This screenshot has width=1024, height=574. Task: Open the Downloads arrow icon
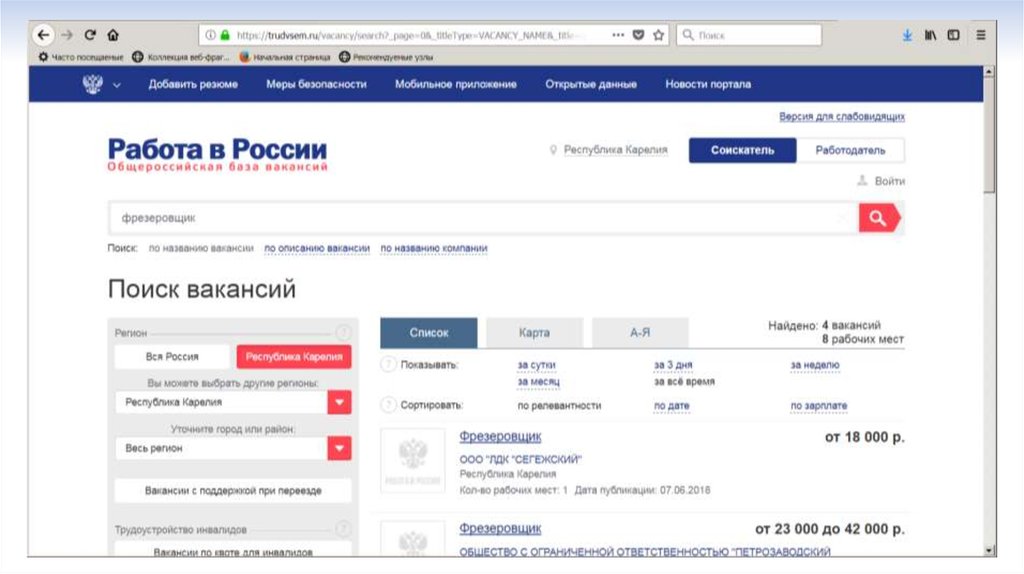(x=907, y=35)
